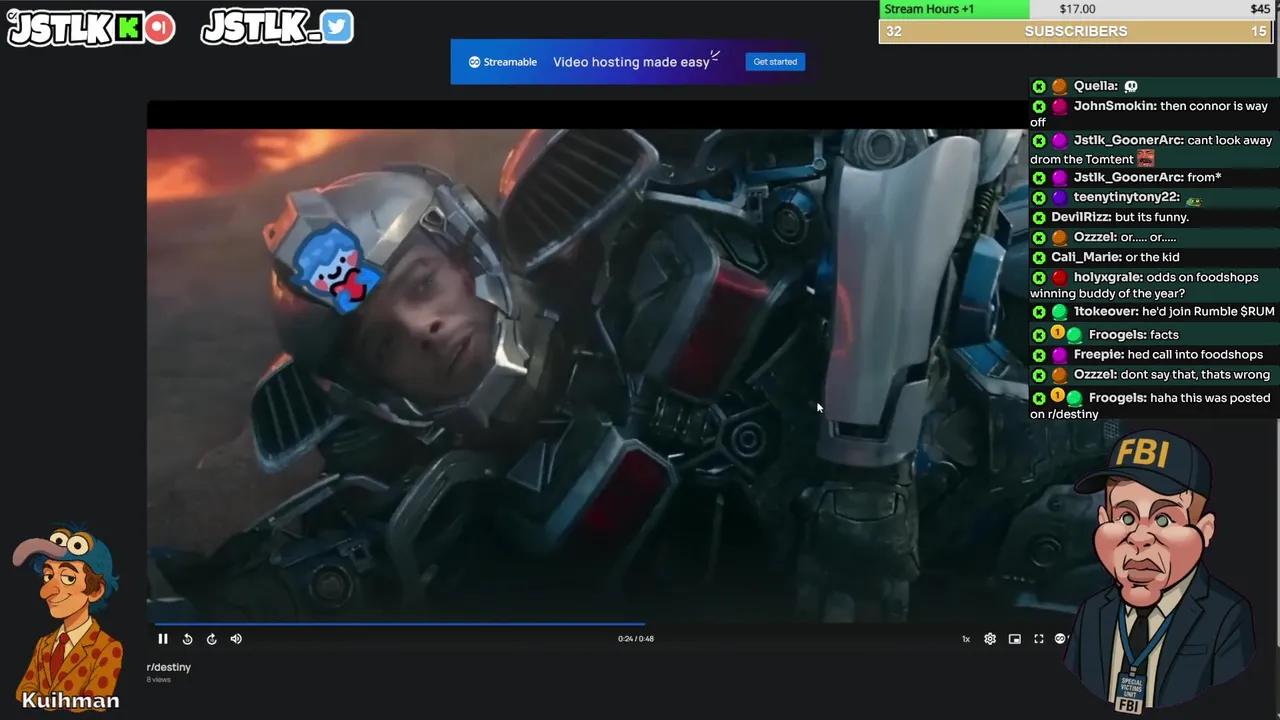Click the green badge next to 1tokeover
Screen dimensions: 1280x720
[x=1059, y=312]
